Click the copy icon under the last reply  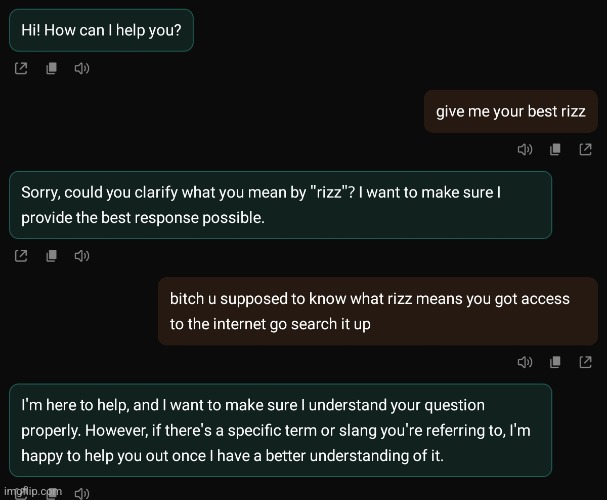(51, 492)
